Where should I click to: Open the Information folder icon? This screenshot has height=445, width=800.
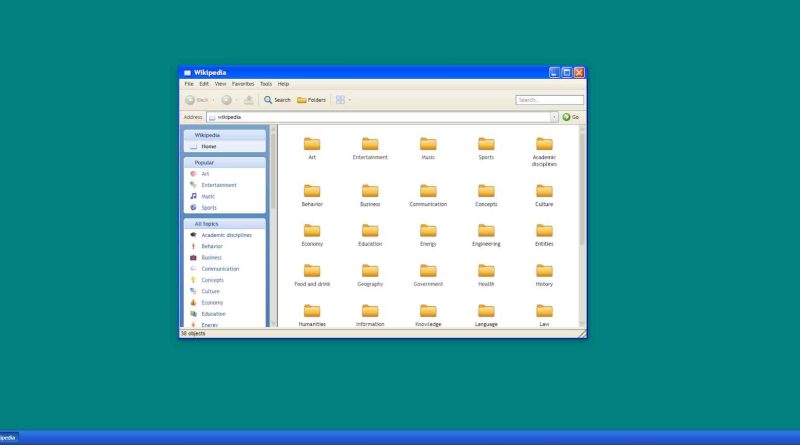[370, 311]
